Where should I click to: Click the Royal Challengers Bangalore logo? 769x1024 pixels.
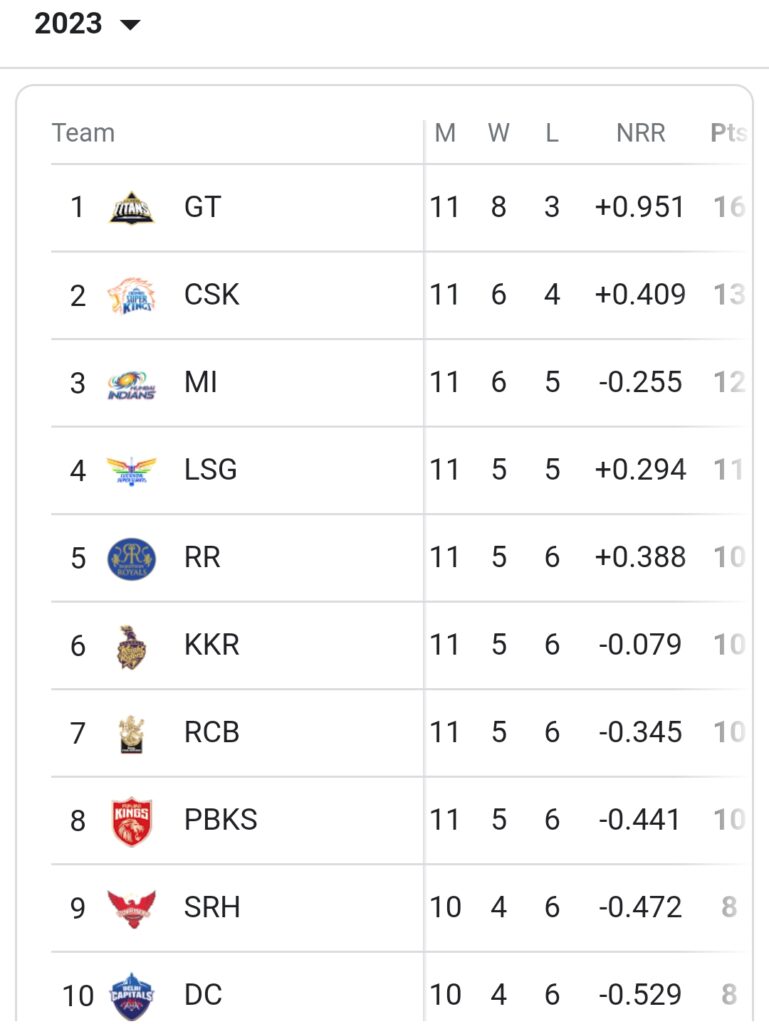131,734
